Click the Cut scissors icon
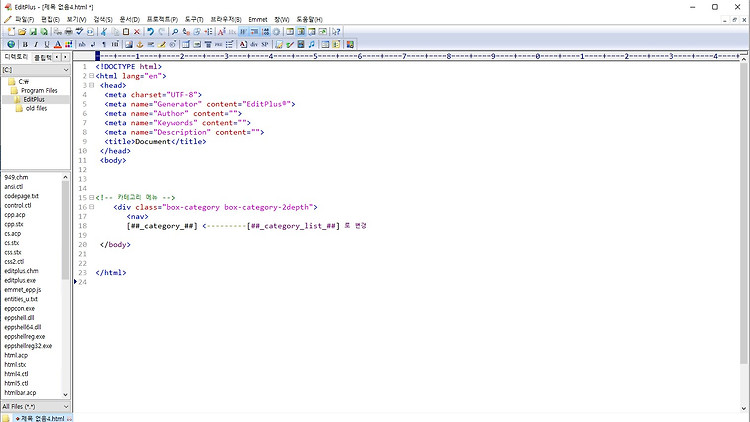This screenshot has width=750, height=422. tap(104, 32)
